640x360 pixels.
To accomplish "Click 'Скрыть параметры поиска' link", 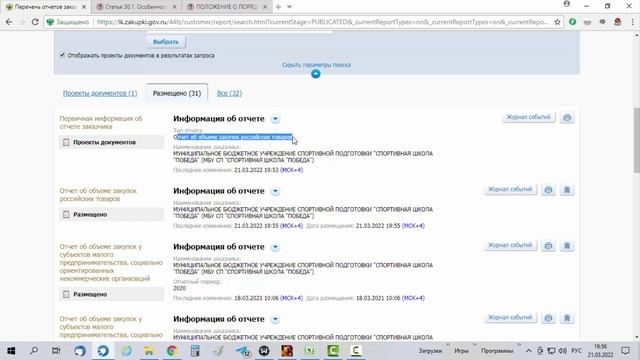I will pos(316,65).
